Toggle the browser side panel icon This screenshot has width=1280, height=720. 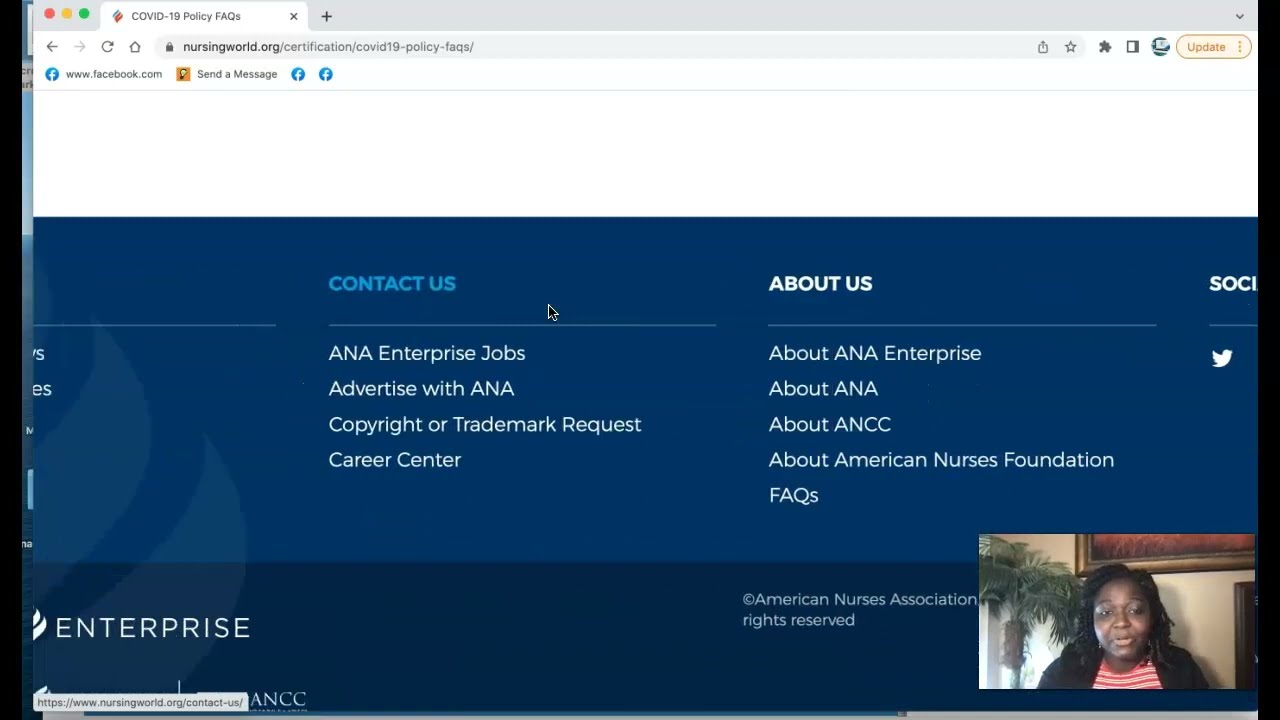(1133, 47)
